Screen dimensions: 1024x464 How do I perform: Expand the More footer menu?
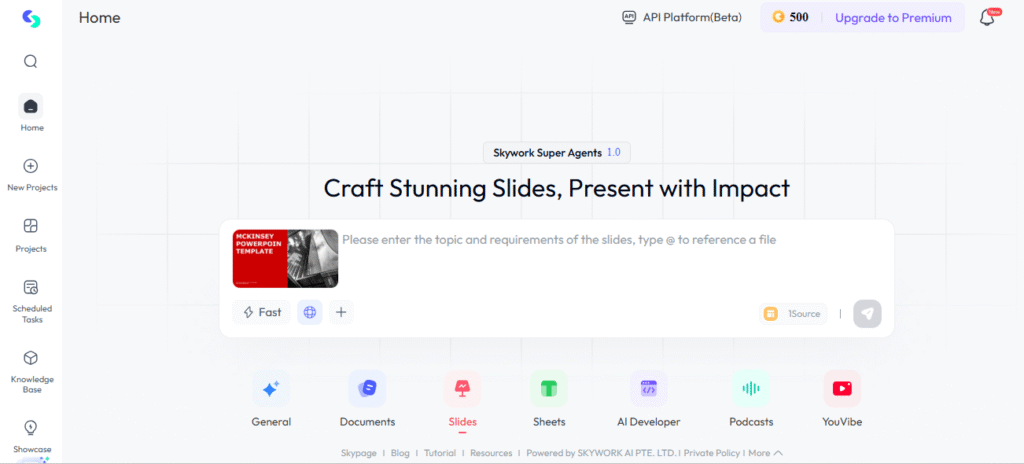click(x=765, y=453)
